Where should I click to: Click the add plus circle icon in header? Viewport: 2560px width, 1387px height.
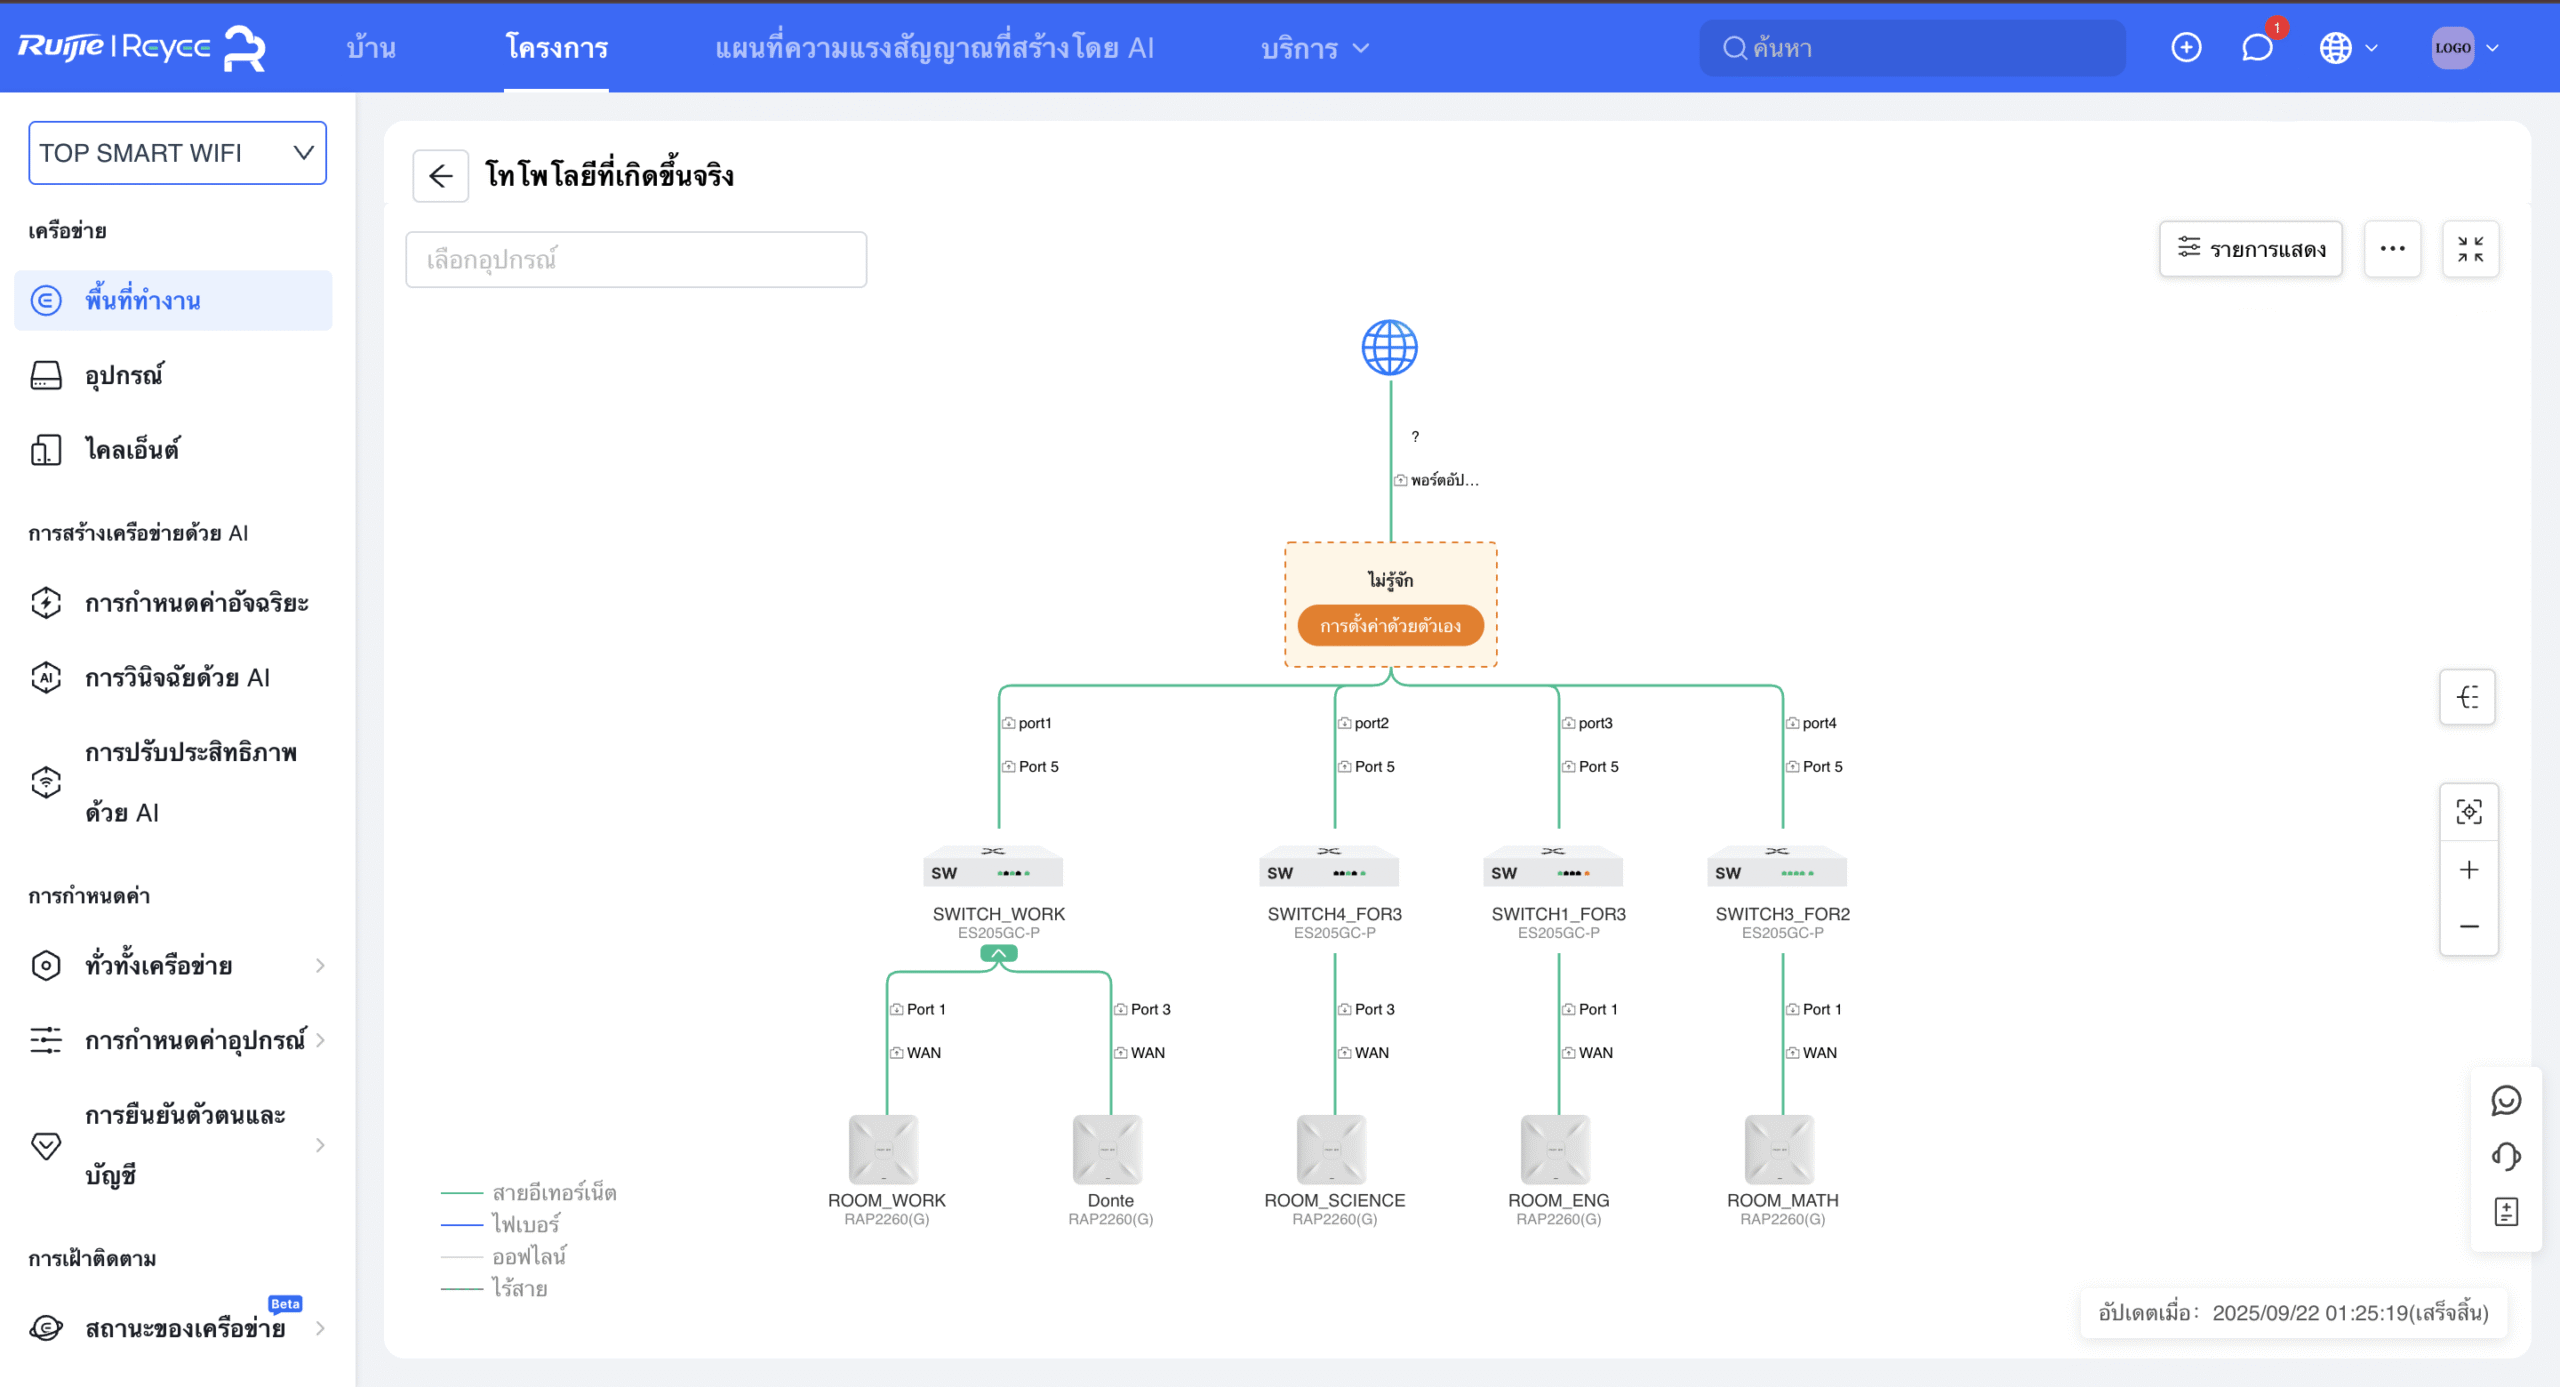(2186, 47)
